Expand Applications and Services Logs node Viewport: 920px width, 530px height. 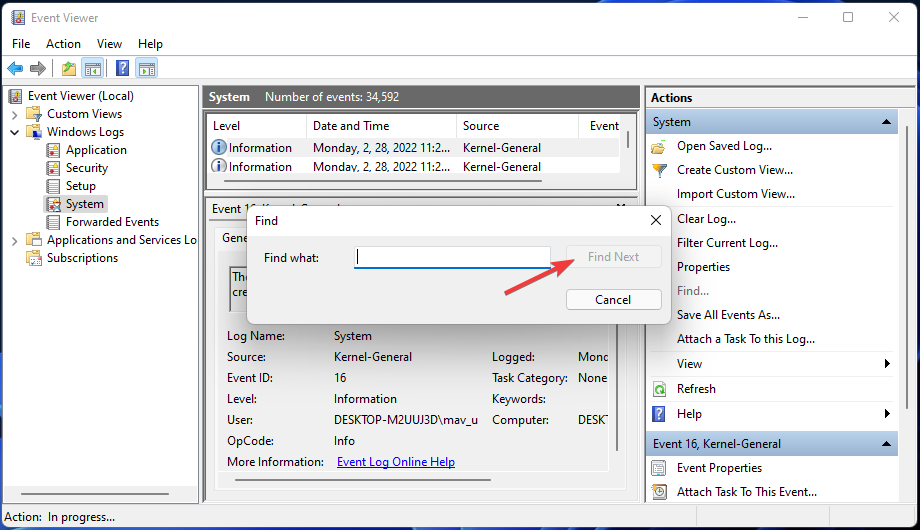click(x=15, y=240)
